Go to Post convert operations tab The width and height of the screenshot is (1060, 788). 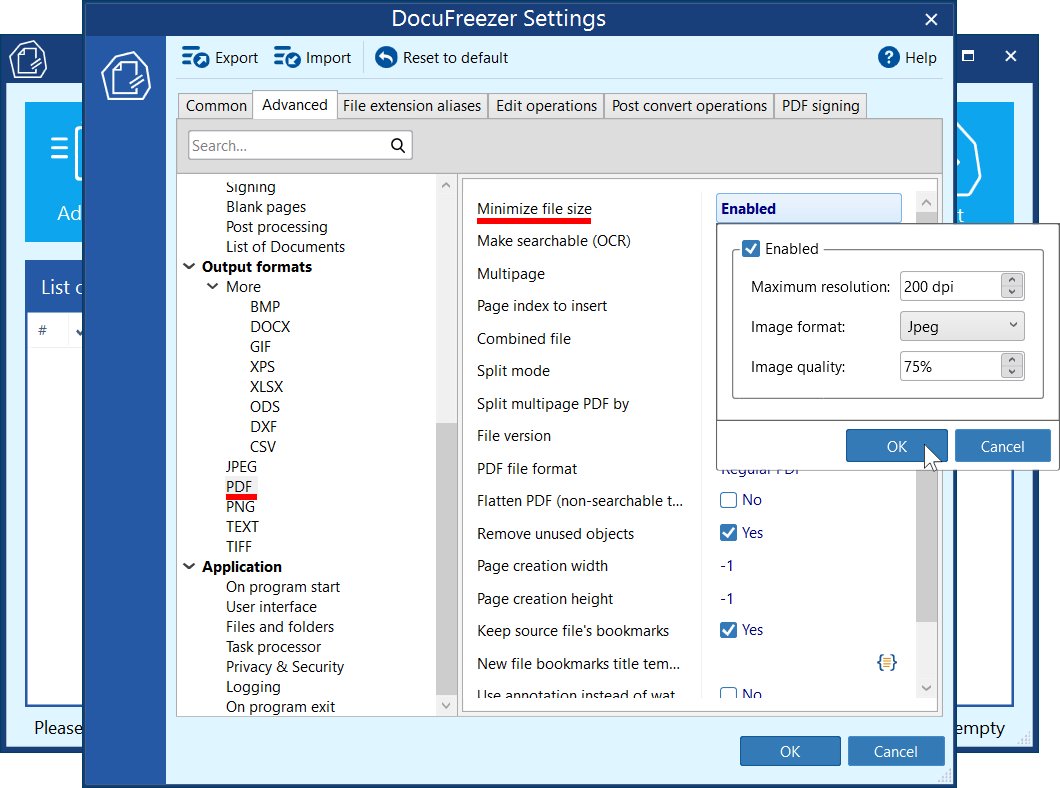(x=689, y=106)
